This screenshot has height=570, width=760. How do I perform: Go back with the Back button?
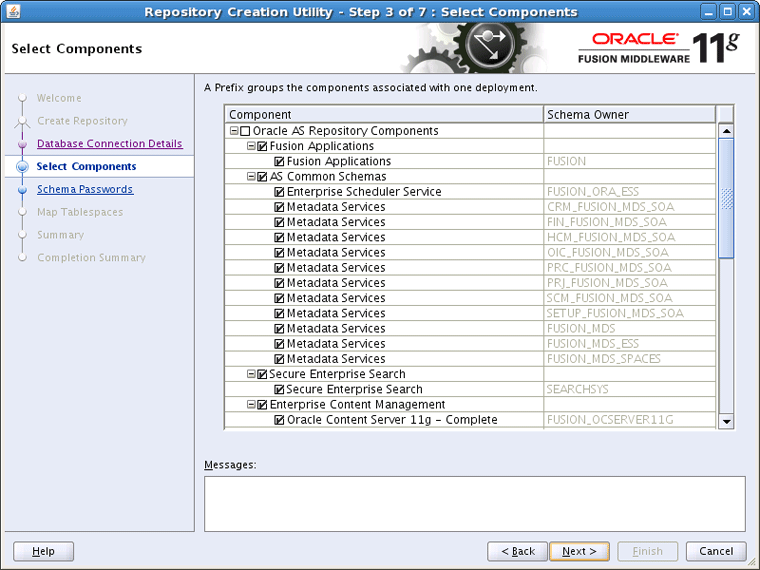tap(517, 551)
